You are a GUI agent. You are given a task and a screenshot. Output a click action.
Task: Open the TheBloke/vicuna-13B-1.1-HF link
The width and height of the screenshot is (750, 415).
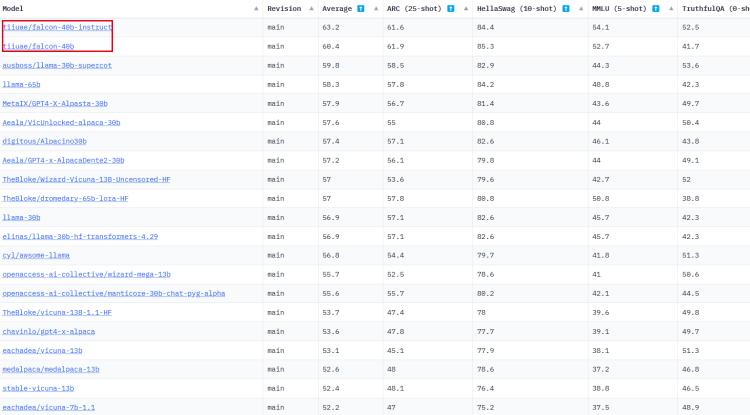pyautogui.click(x=57, y=312)
